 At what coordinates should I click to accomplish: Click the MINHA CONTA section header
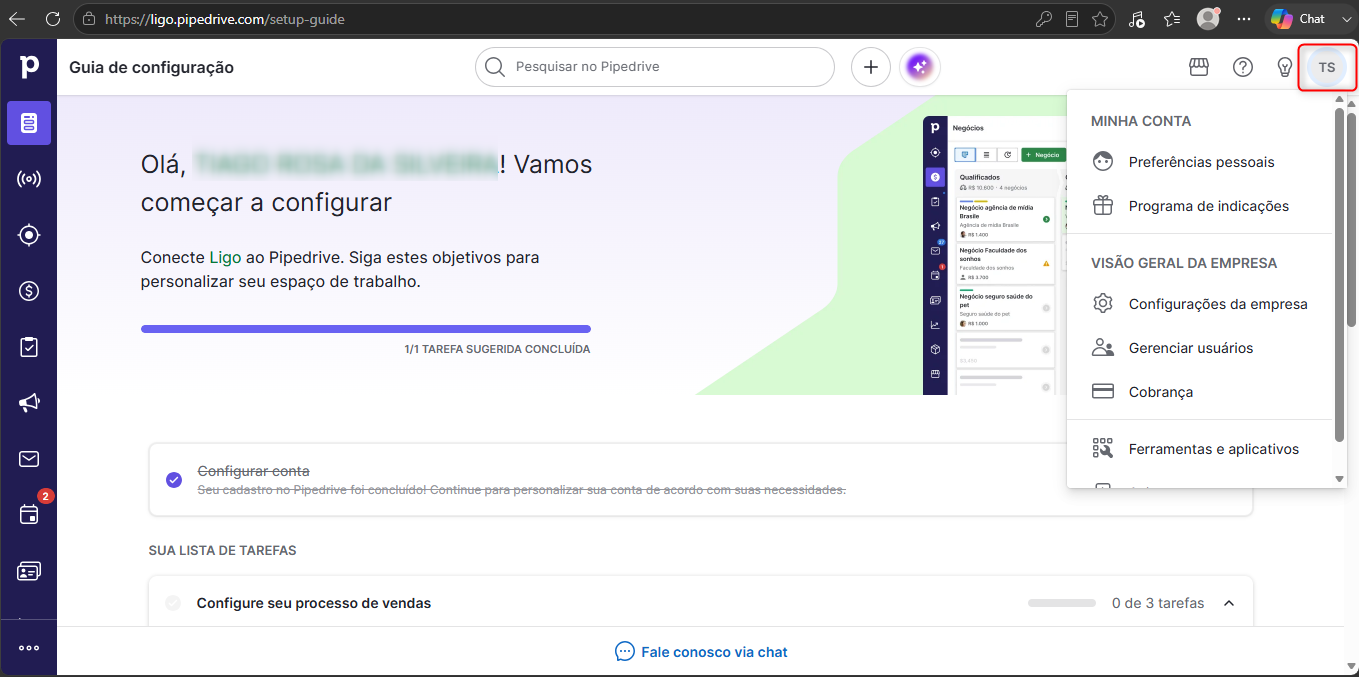1141,121
